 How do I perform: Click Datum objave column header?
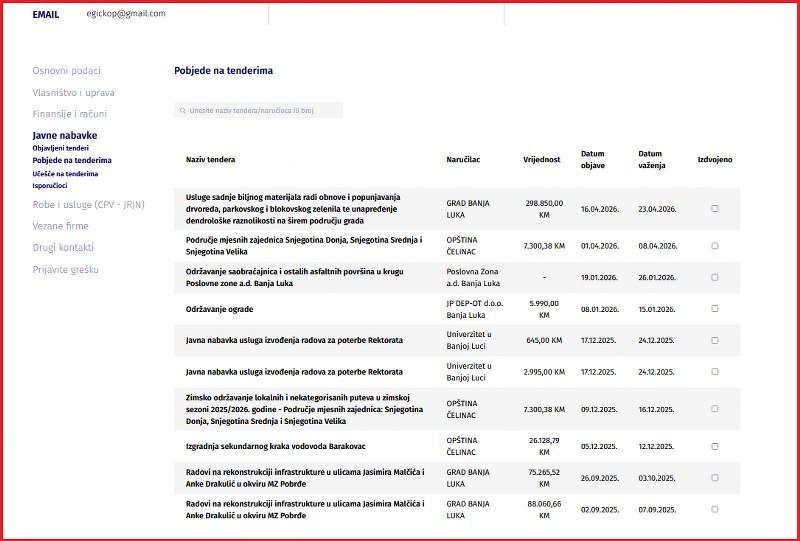point(593,159)
